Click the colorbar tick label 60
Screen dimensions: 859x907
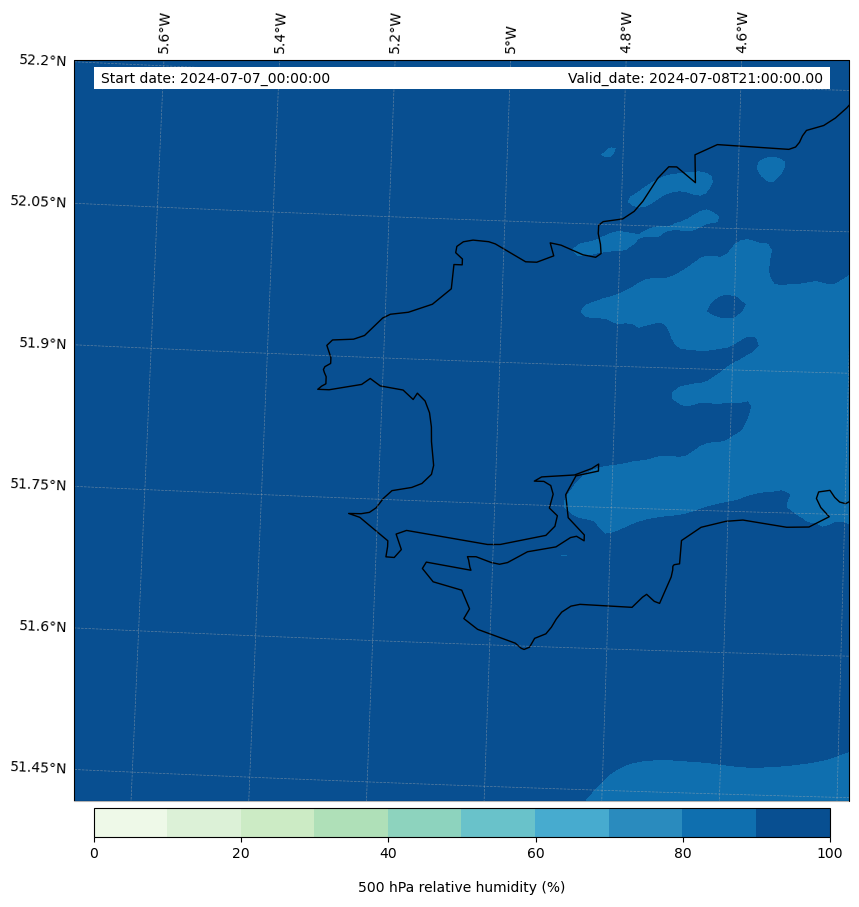tap(536, 853)
